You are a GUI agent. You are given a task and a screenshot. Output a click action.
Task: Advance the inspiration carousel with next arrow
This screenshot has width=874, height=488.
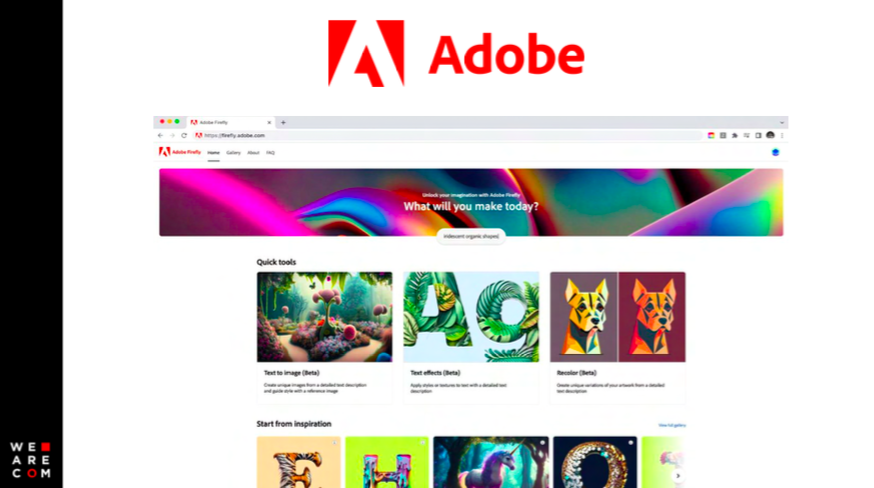click(678, 476)
